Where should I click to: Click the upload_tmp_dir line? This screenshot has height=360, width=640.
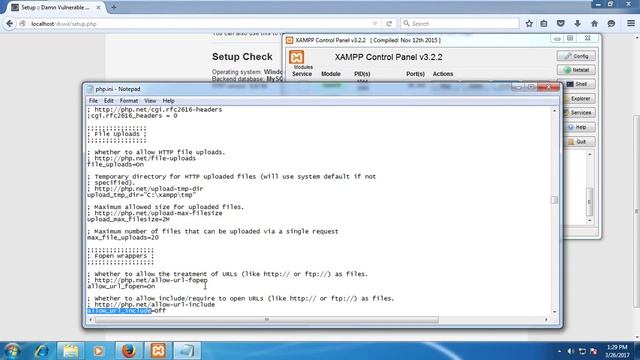pyautogui.click(x=142, y=195)
